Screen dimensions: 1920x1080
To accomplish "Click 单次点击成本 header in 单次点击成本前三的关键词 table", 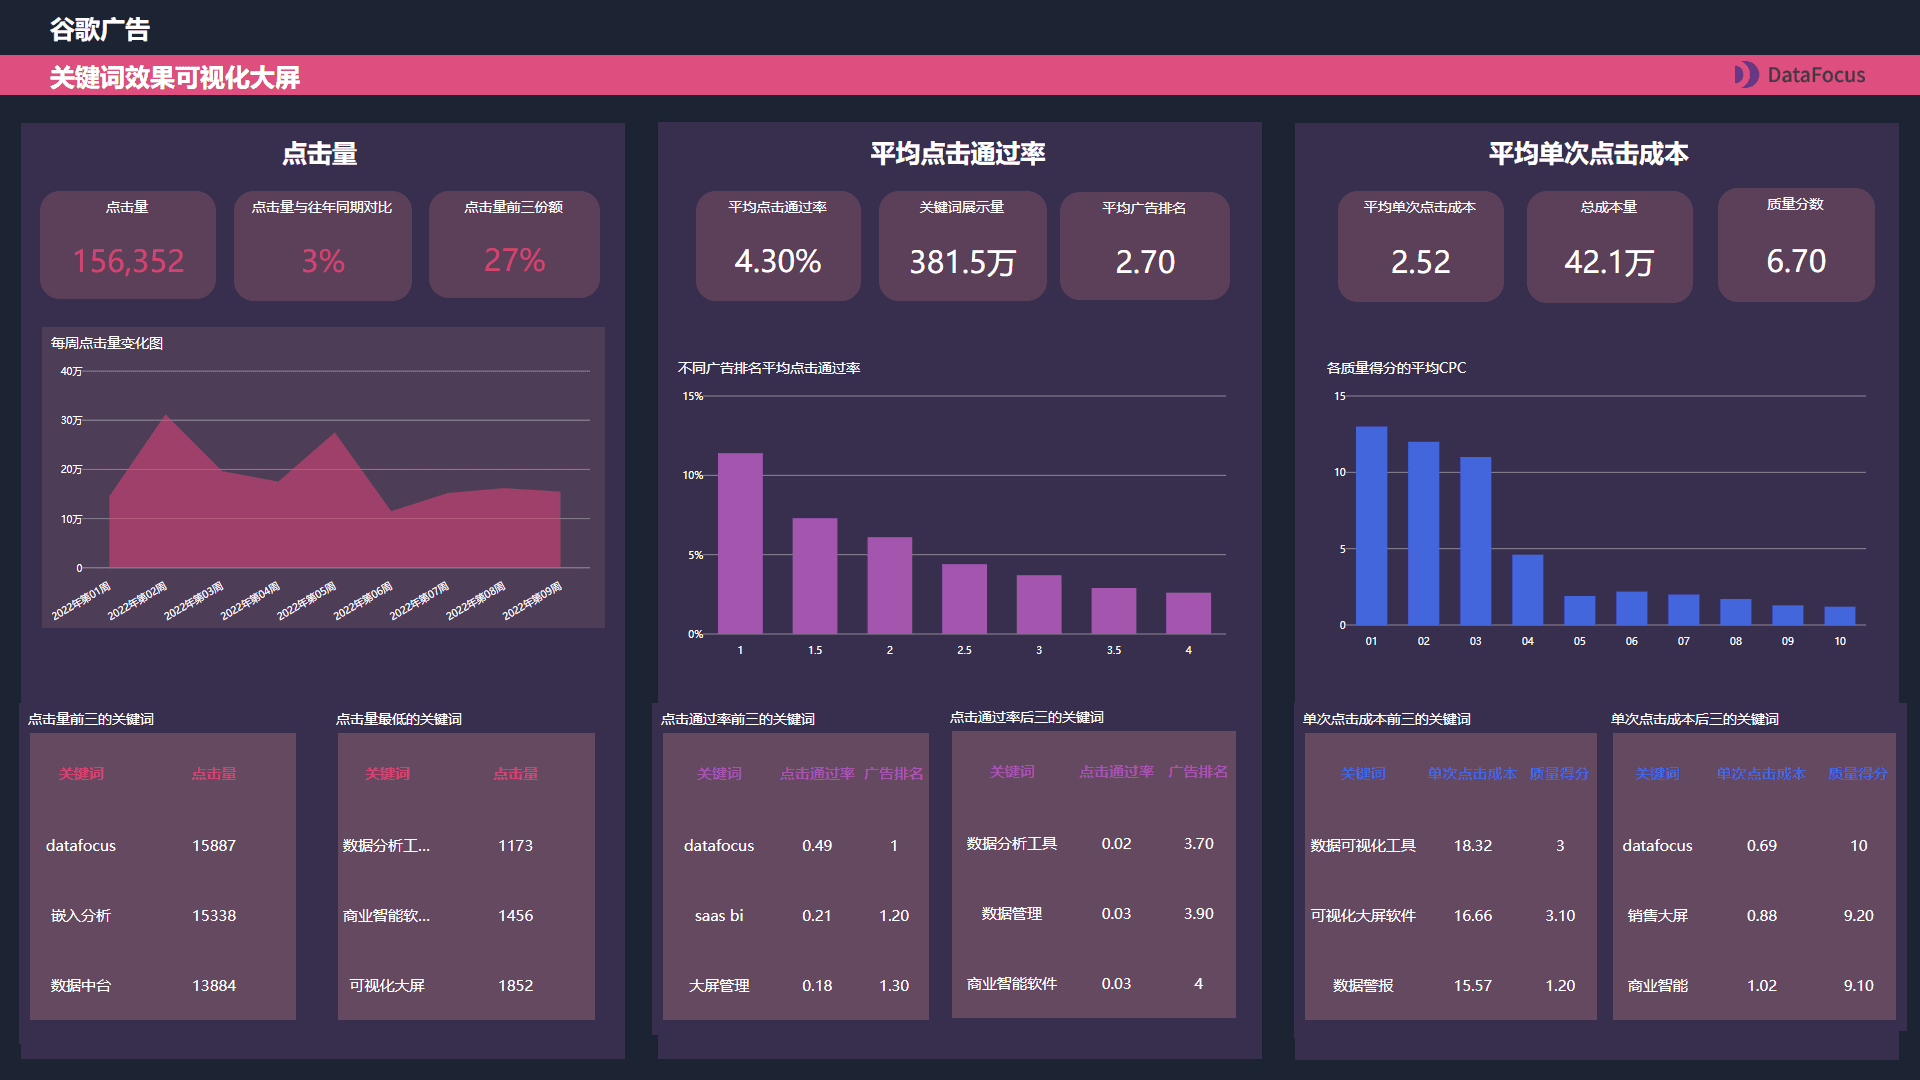I will tap(1472, 773).
